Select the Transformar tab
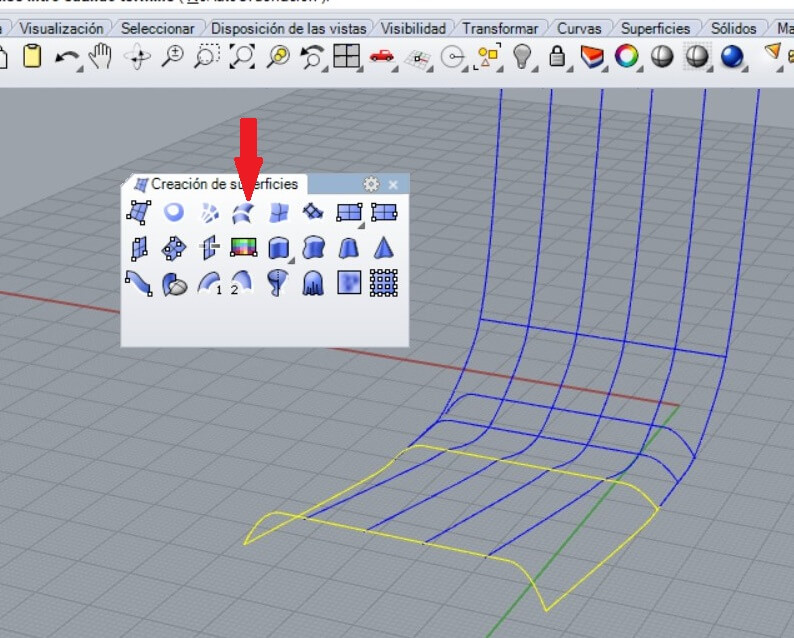Screen dimensions: 794x638 [x=500, y=28]
